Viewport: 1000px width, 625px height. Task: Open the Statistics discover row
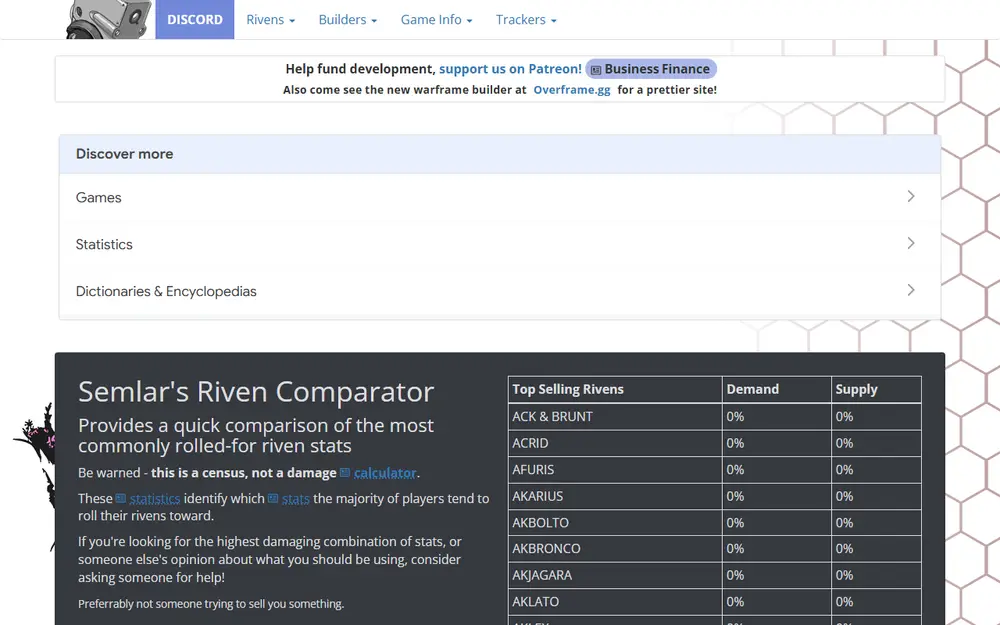[x=499, y=244]
